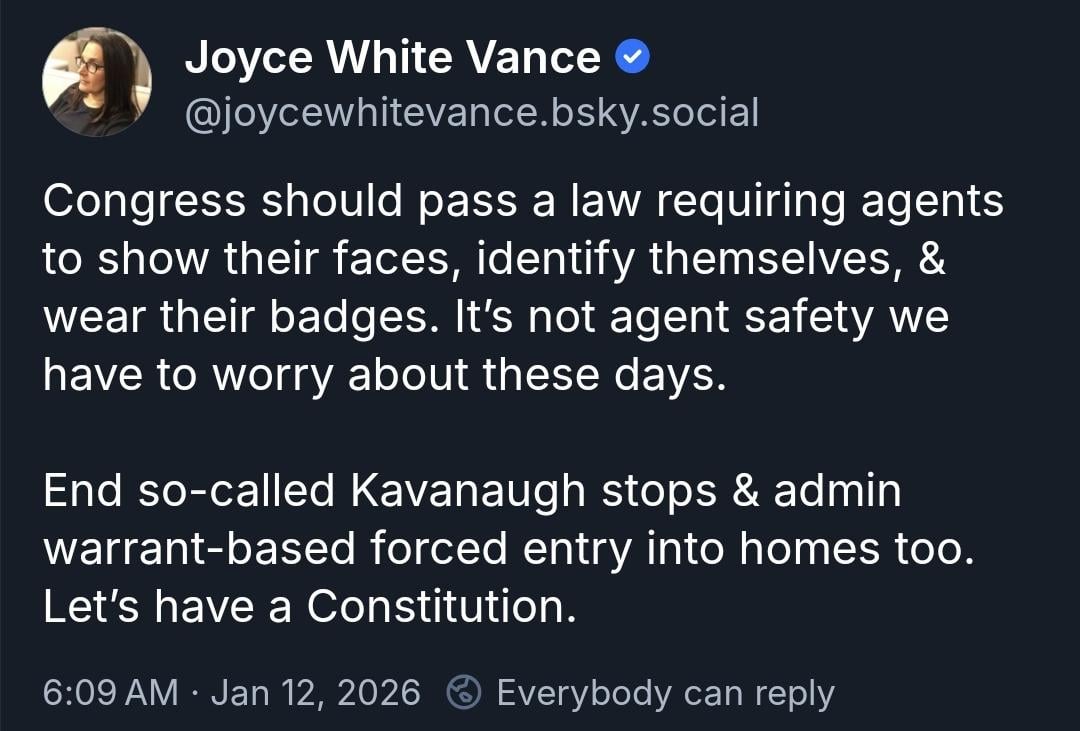Viewport: 1080px width, 731px height.
Task: Tap the blue verified checkmark badge
Action: (x=632, y=60)
